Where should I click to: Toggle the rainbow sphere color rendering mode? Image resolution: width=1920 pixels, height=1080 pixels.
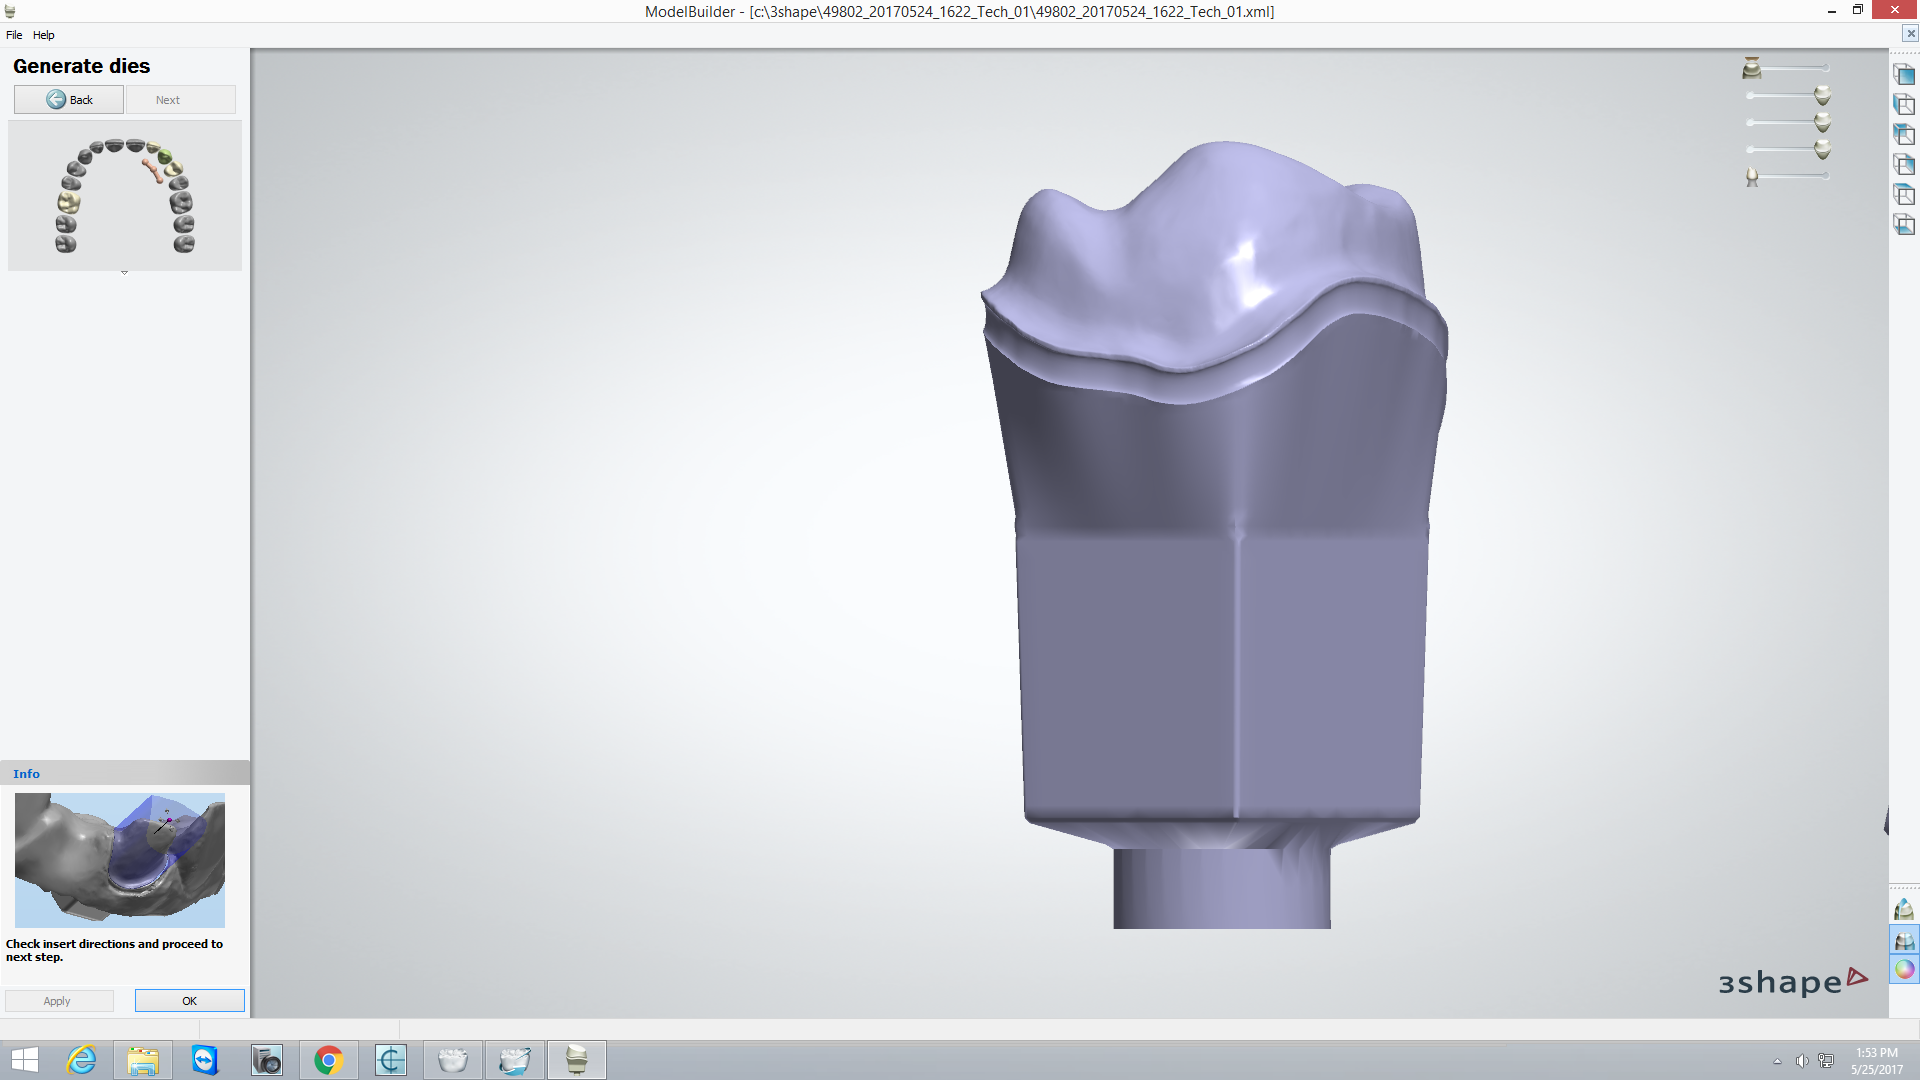click(1904, 968)
